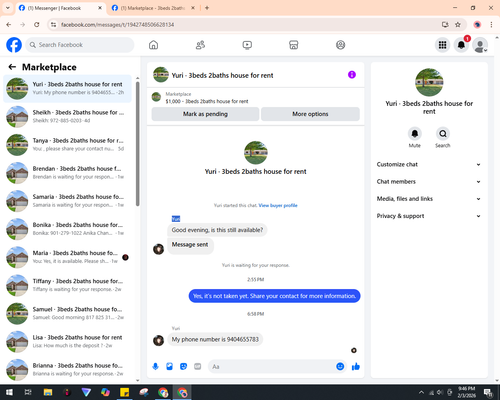Viewport: 500px width, 400px height.
Task: Click the Search Facebook field
Action: [x=80, y=45]
